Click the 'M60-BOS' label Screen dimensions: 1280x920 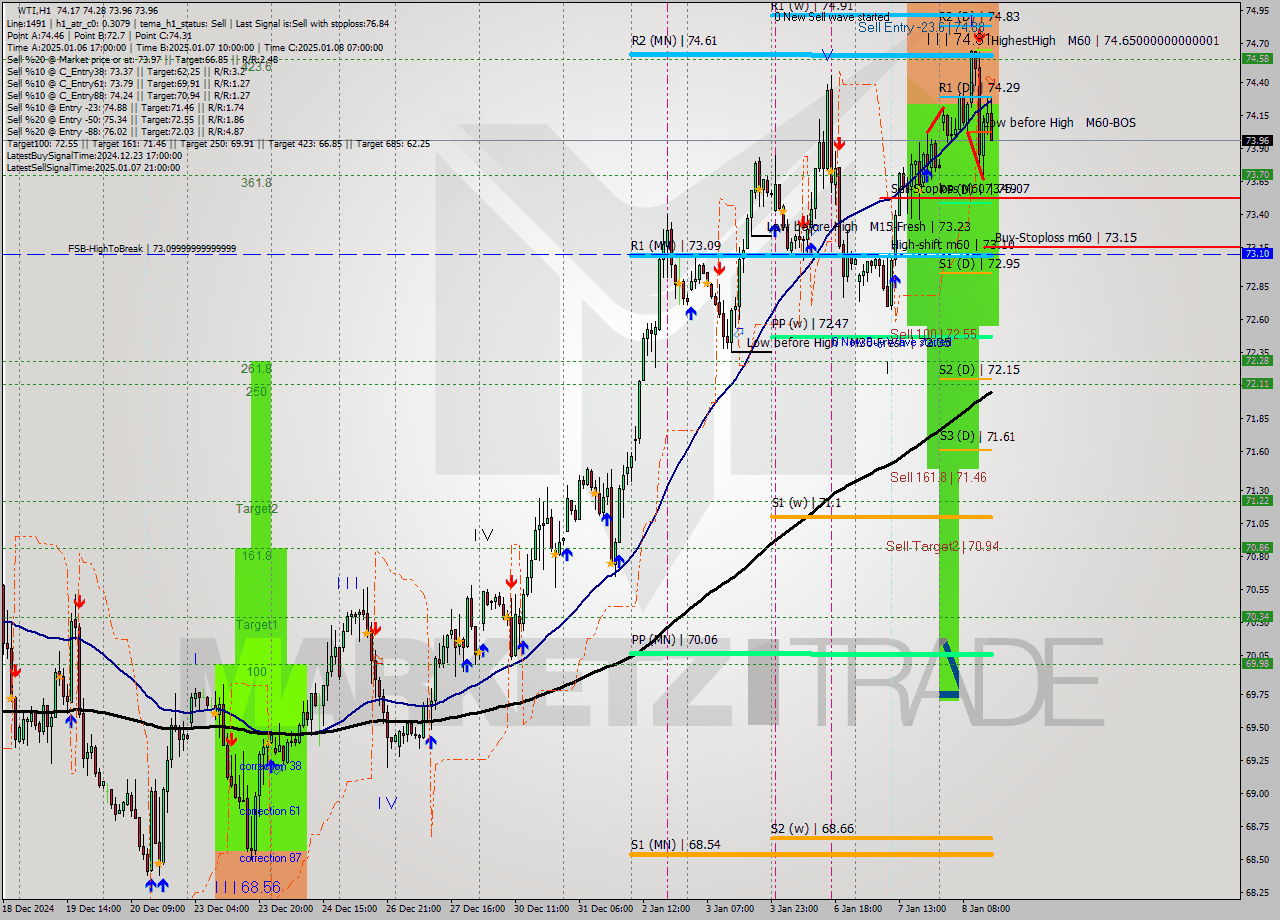tap(1109, 123)
